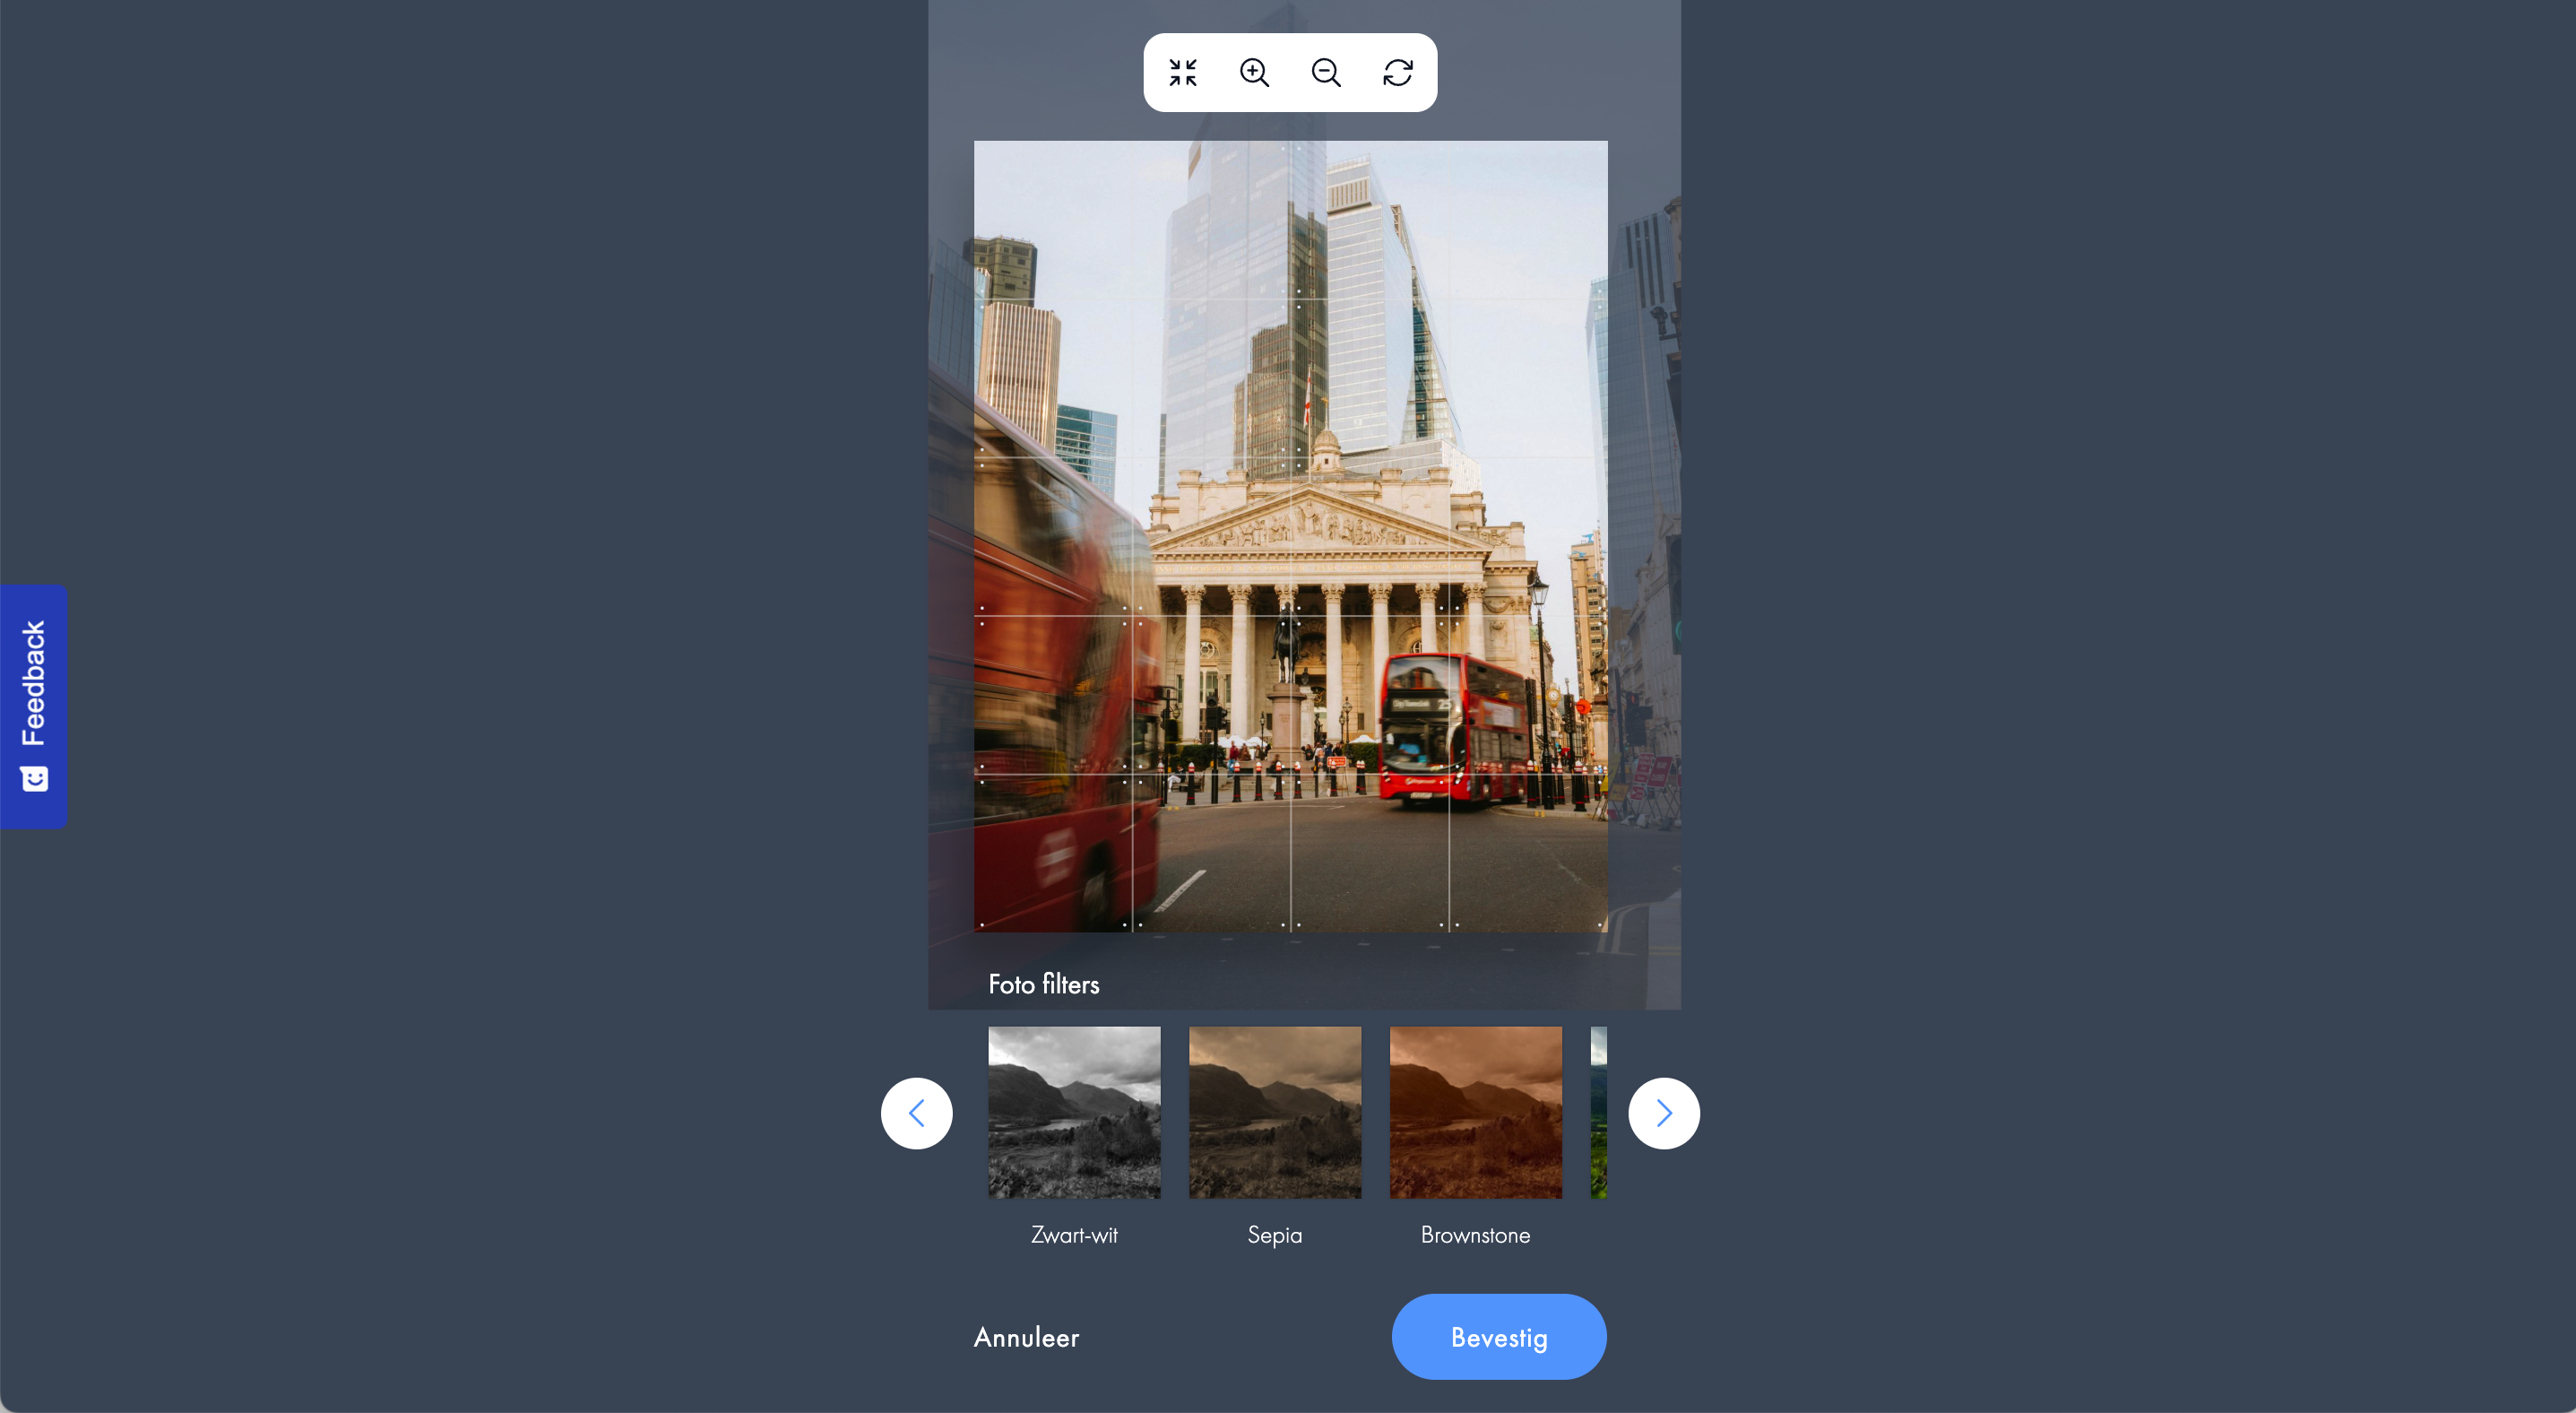Click the Sepia label
This screenshot has height=1413, width=2576.
[1275, 1235]
